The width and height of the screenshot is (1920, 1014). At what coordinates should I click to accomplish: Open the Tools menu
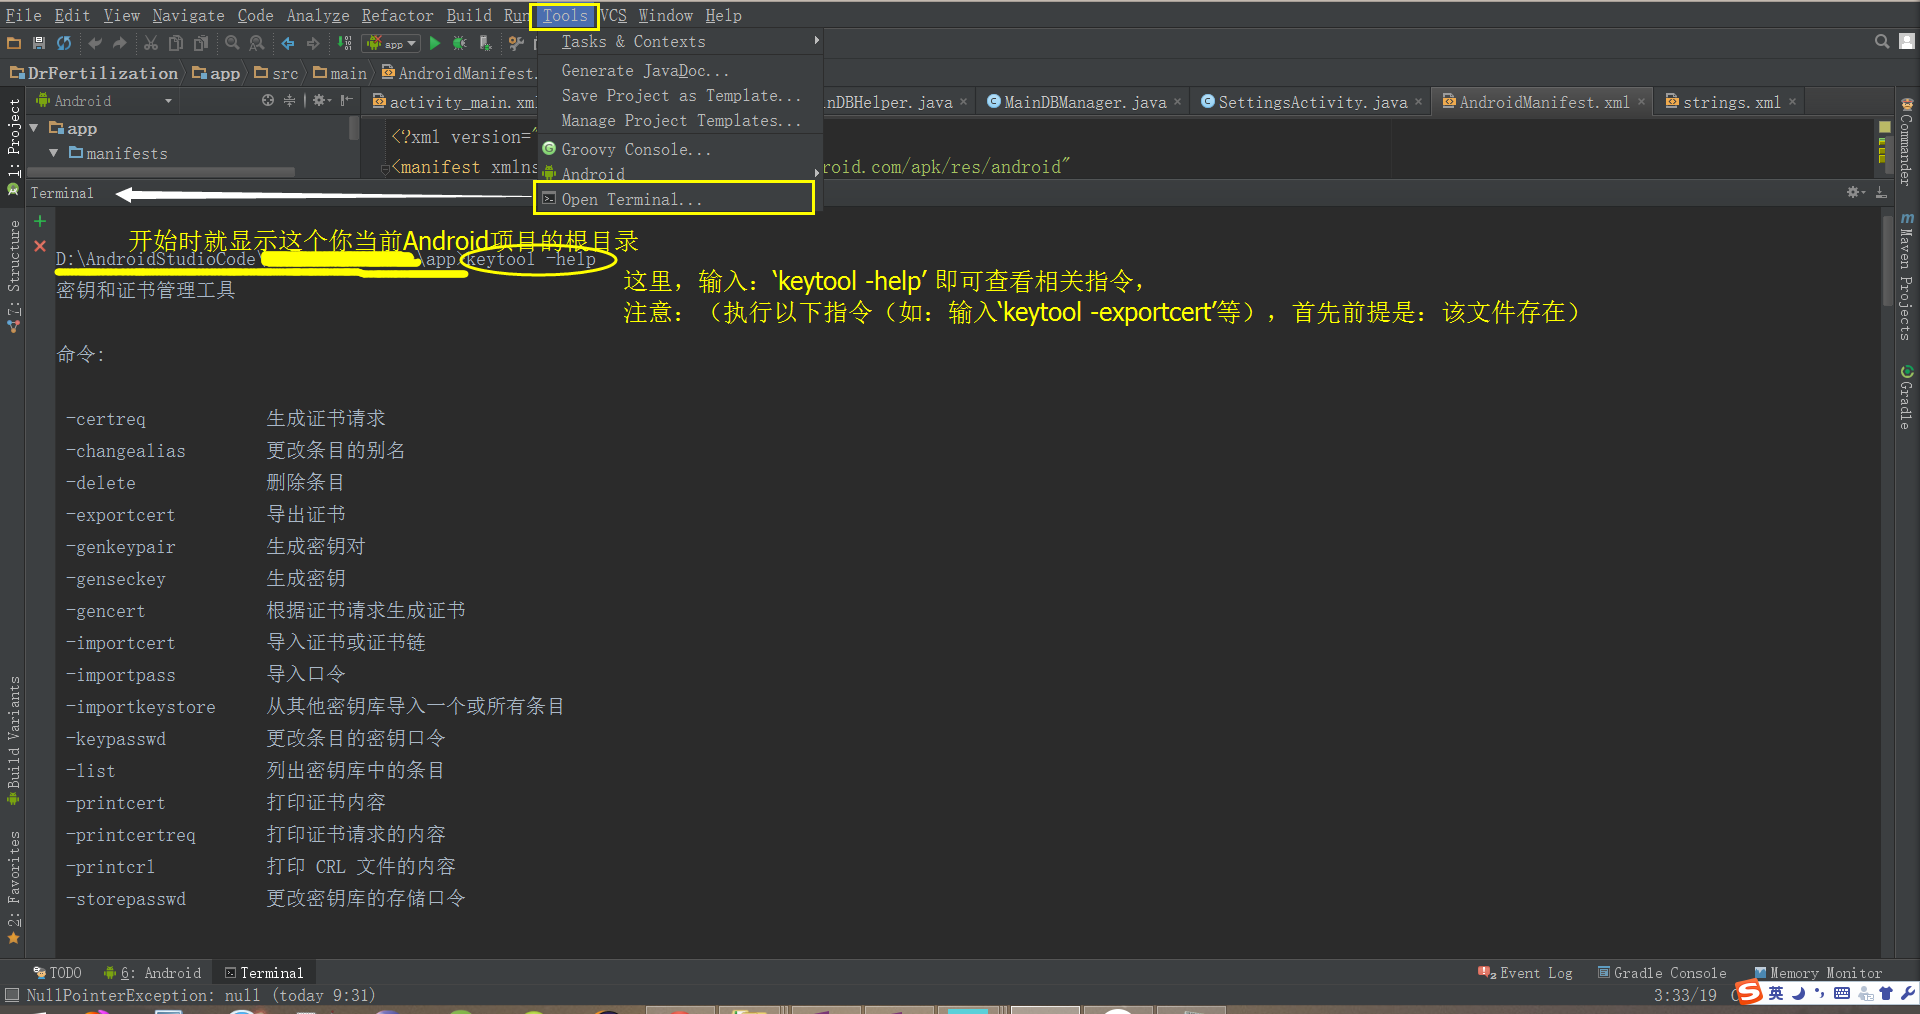pyautogui.click(x=565, y=16)
